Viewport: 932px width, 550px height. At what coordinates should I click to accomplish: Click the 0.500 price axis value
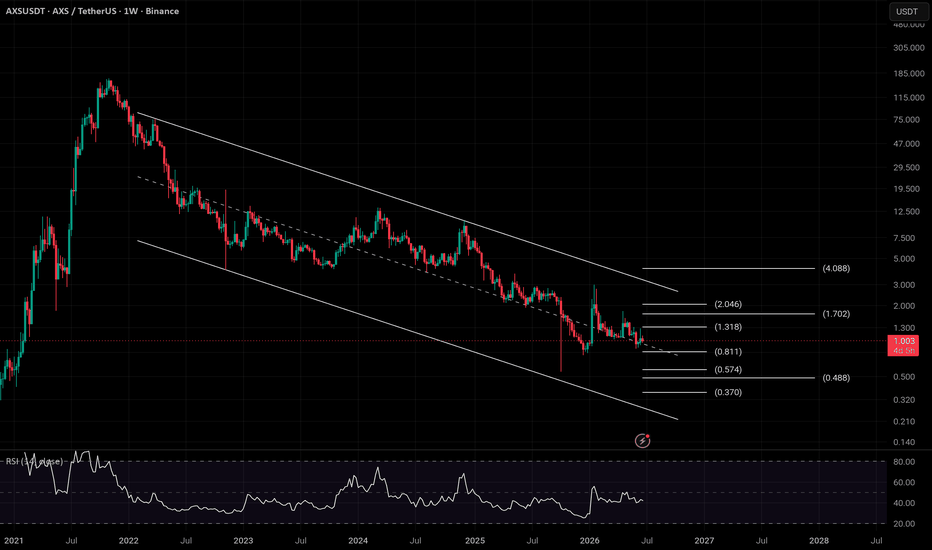(904, 377)
